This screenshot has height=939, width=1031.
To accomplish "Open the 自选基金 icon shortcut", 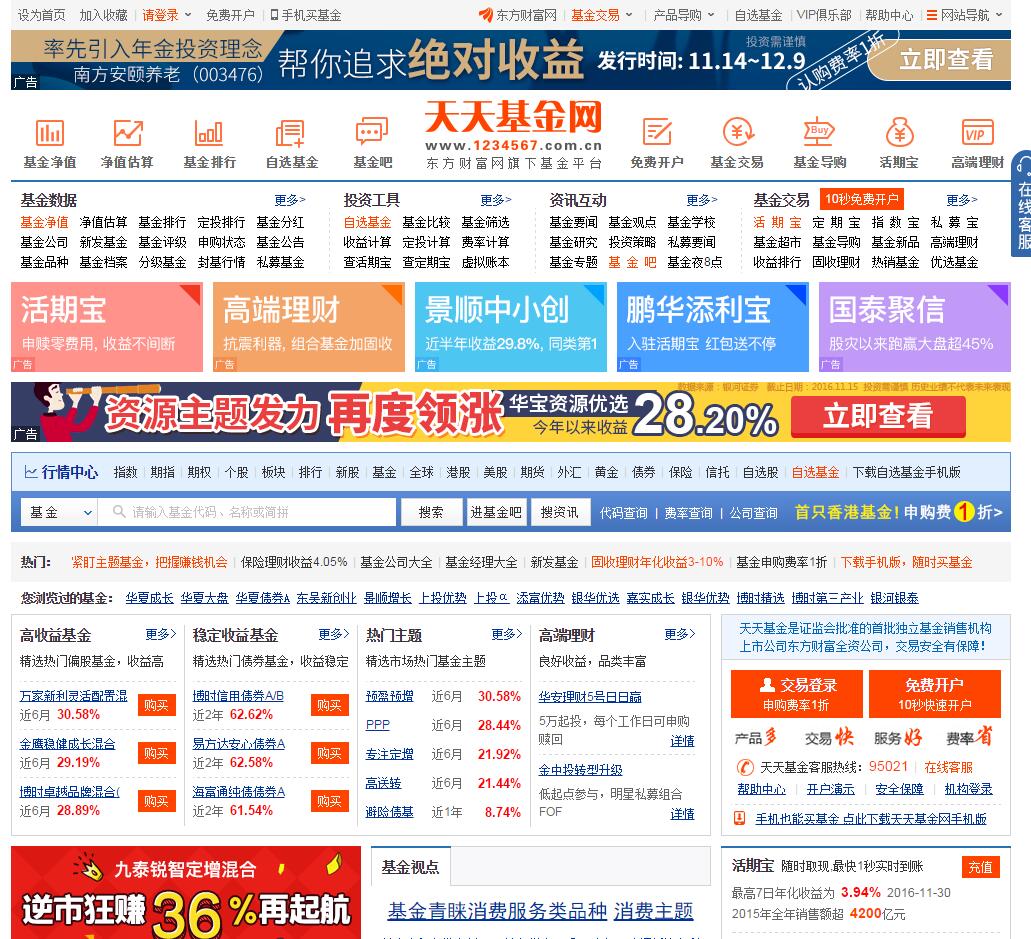I will (x=291, y=143).
